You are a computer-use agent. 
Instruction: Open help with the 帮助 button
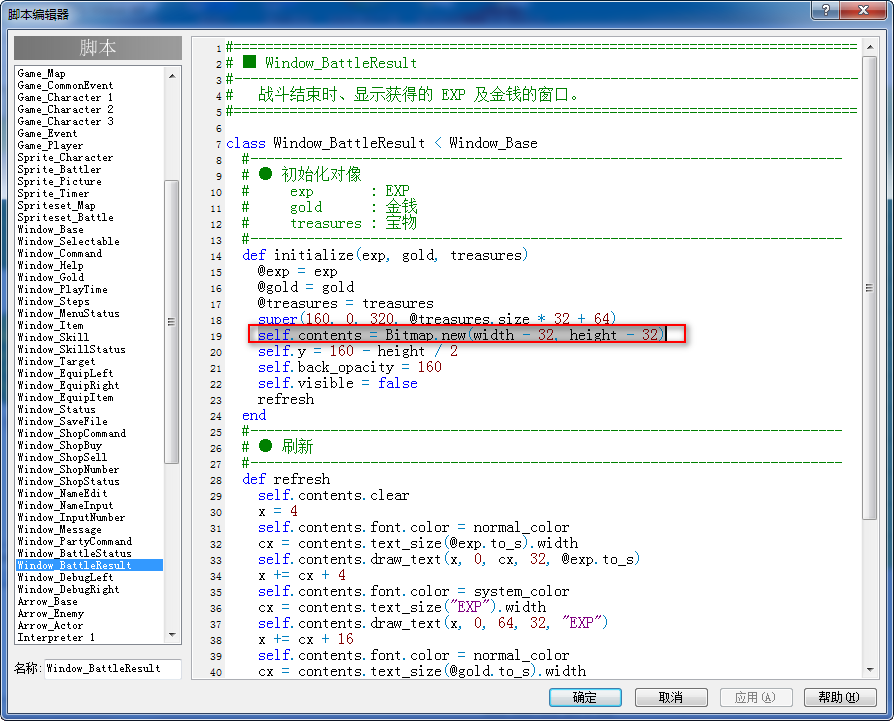tap(840, 697)
